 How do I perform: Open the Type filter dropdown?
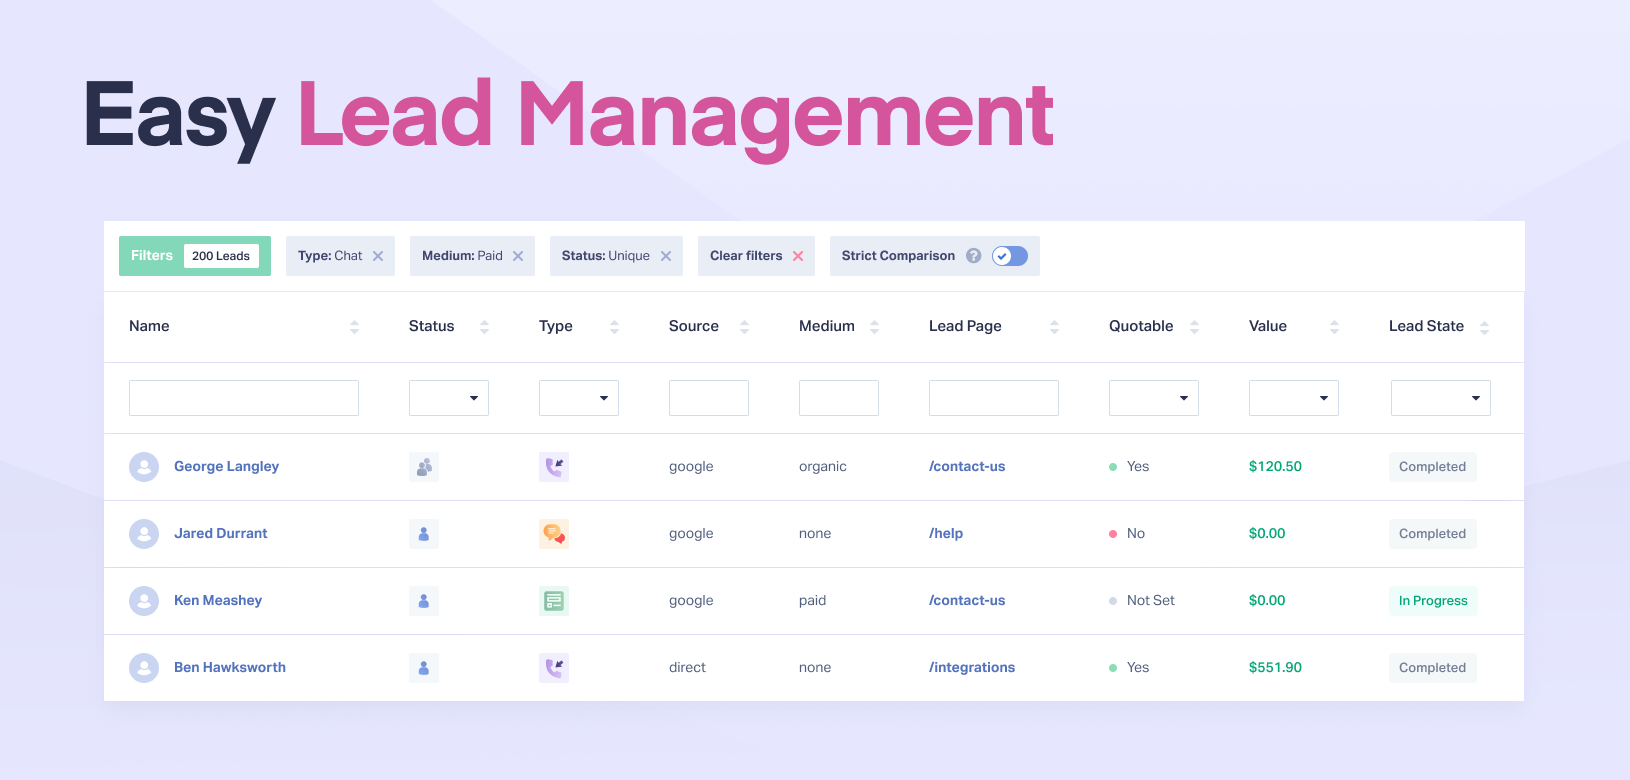(579, 398)
